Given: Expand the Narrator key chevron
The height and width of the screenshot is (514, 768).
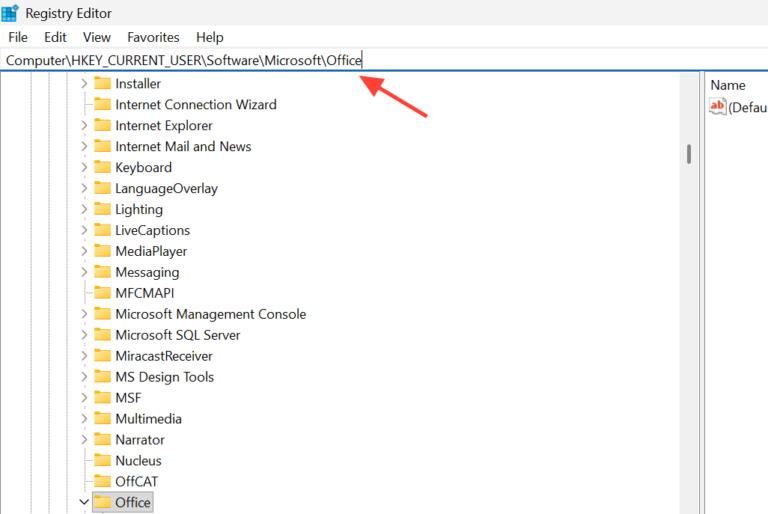Looking at the screenshot, I should pos(84,440).
